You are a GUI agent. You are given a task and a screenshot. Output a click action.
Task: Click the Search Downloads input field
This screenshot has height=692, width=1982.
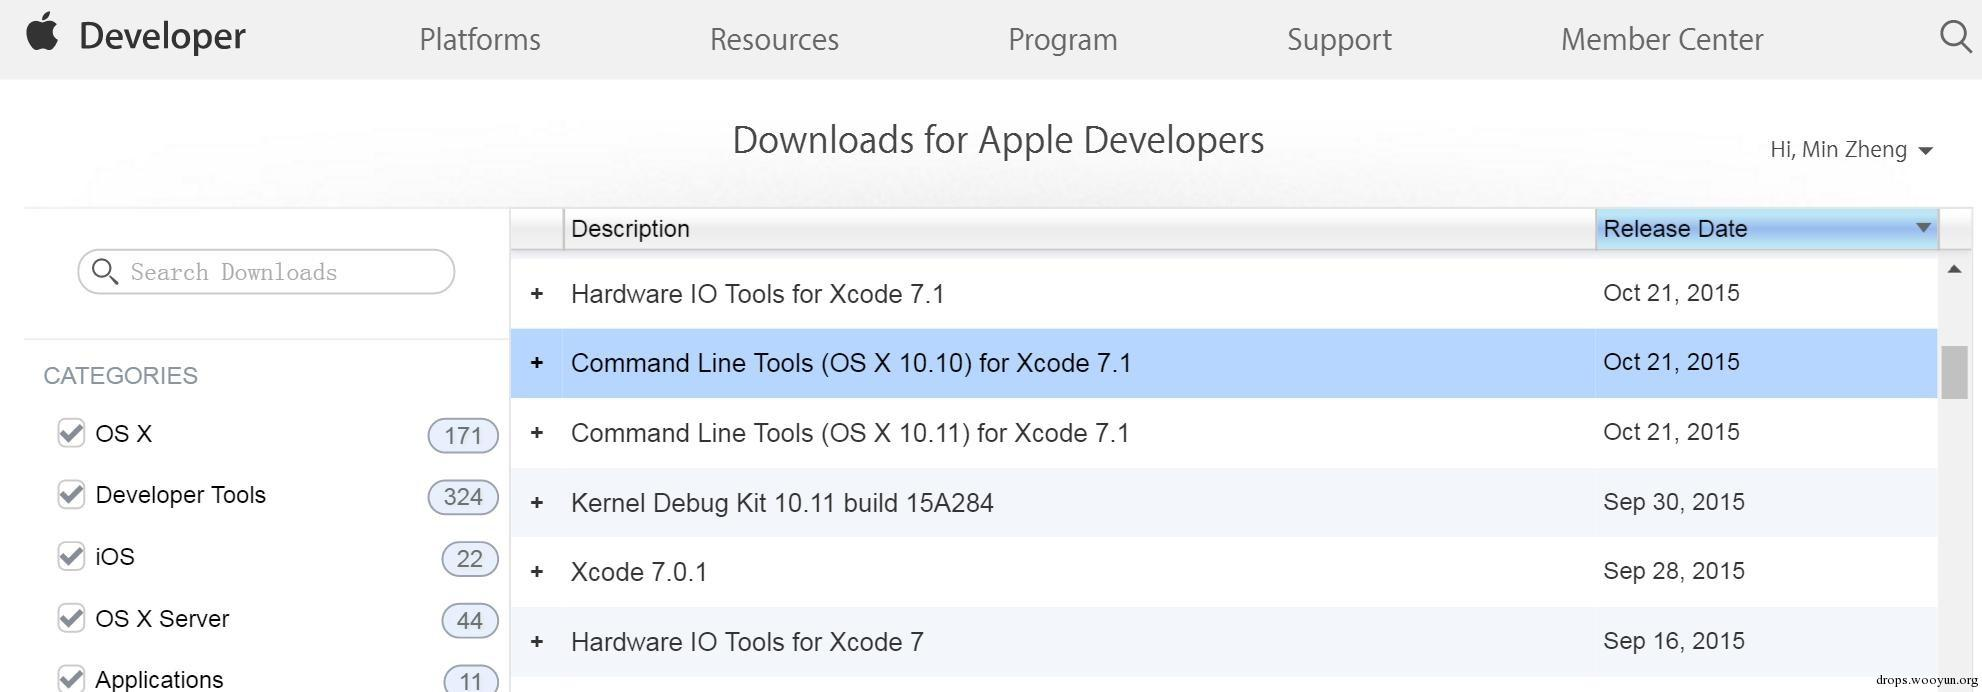(x=280, y=272)
